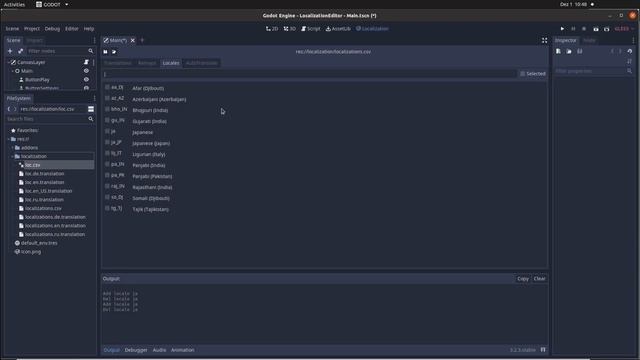This screenshot has height=360, width=640.
Task: Play a custom scene
Action: pos(607,29)
